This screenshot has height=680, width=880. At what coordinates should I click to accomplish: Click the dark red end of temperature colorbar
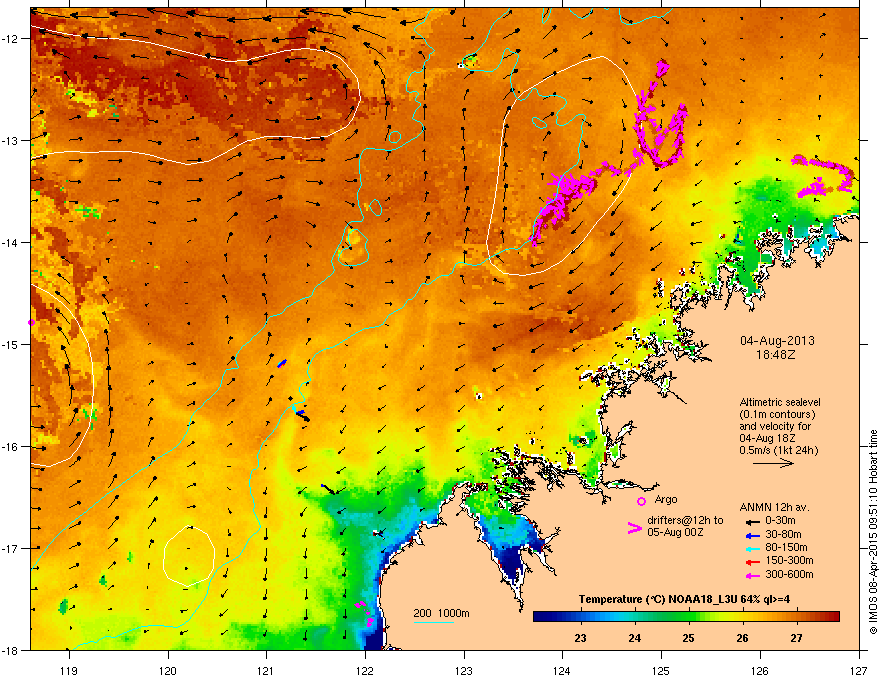(x=833, y=617)
